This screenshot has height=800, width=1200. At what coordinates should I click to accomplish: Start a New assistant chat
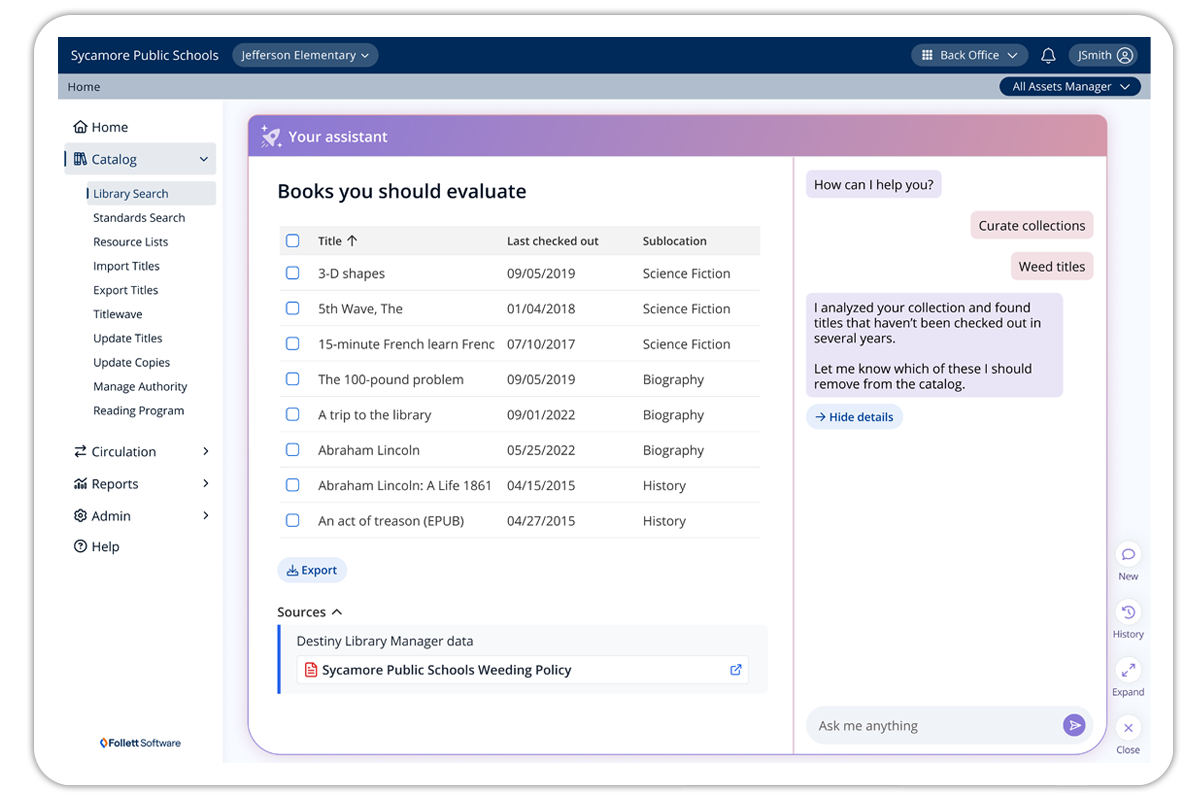1128,555
